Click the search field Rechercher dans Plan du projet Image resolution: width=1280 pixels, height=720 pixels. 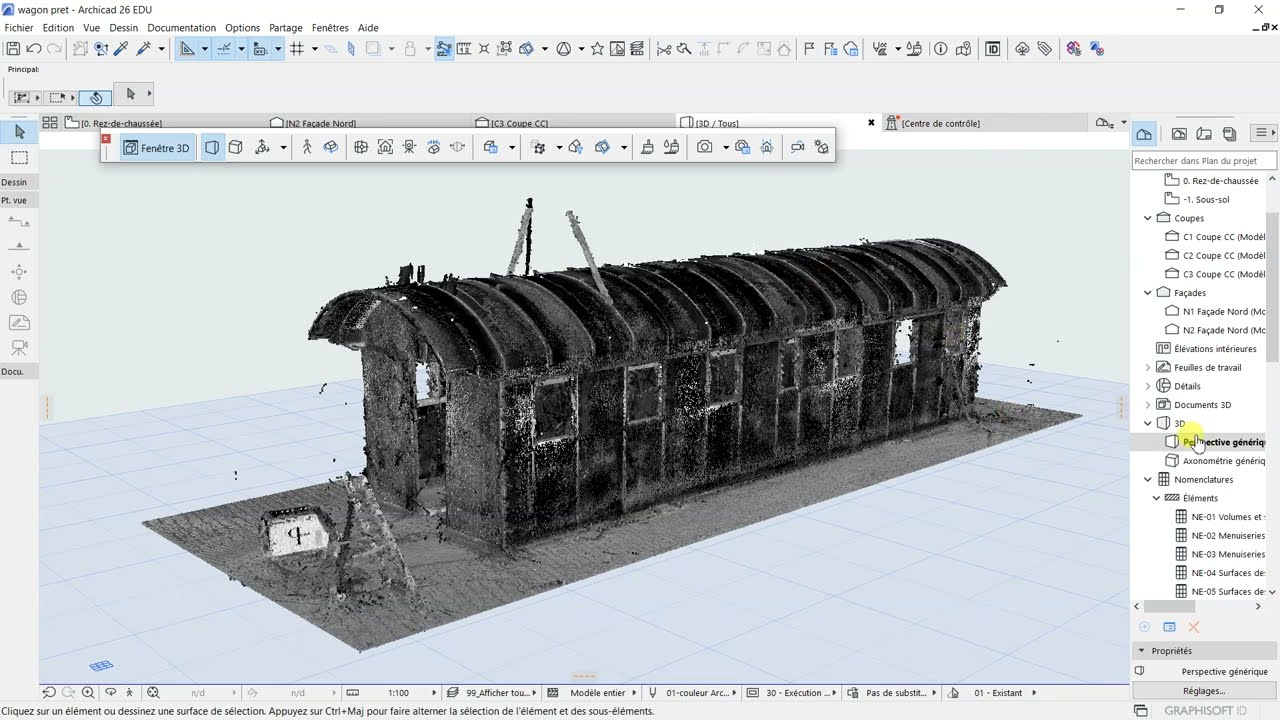coord(1205,160)
